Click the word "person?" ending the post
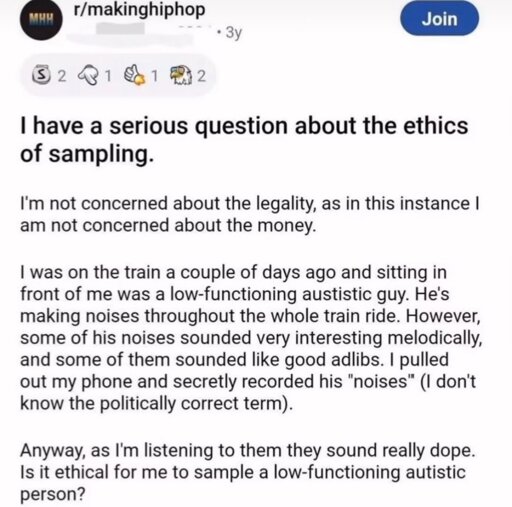Screen dimensions: 512x507 53,495
